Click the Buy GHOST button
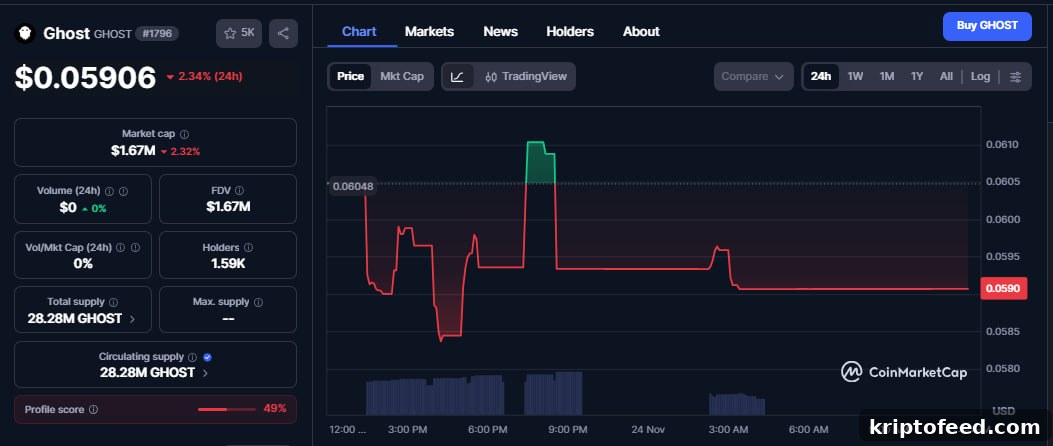This screenshot has height=446, width=1053. click(987, 26)
